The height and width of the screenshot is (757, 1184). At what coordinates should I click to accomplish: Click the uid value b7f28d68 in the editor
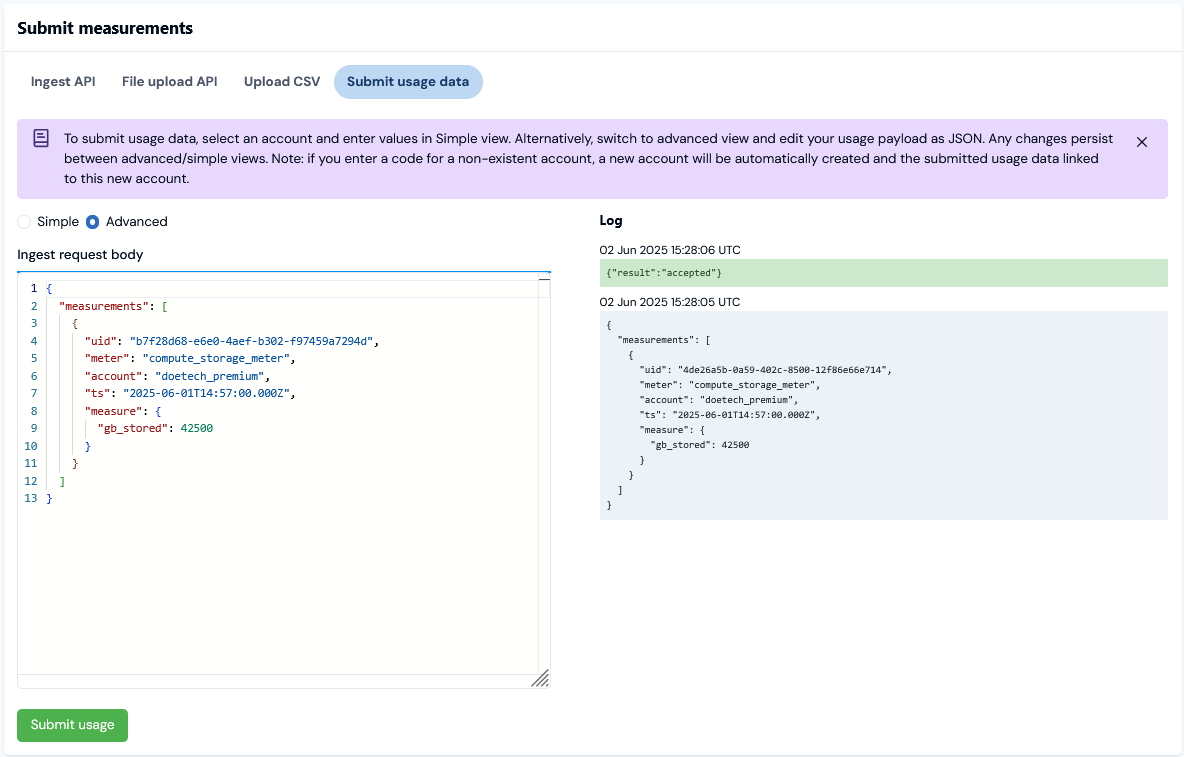(251, 341)
